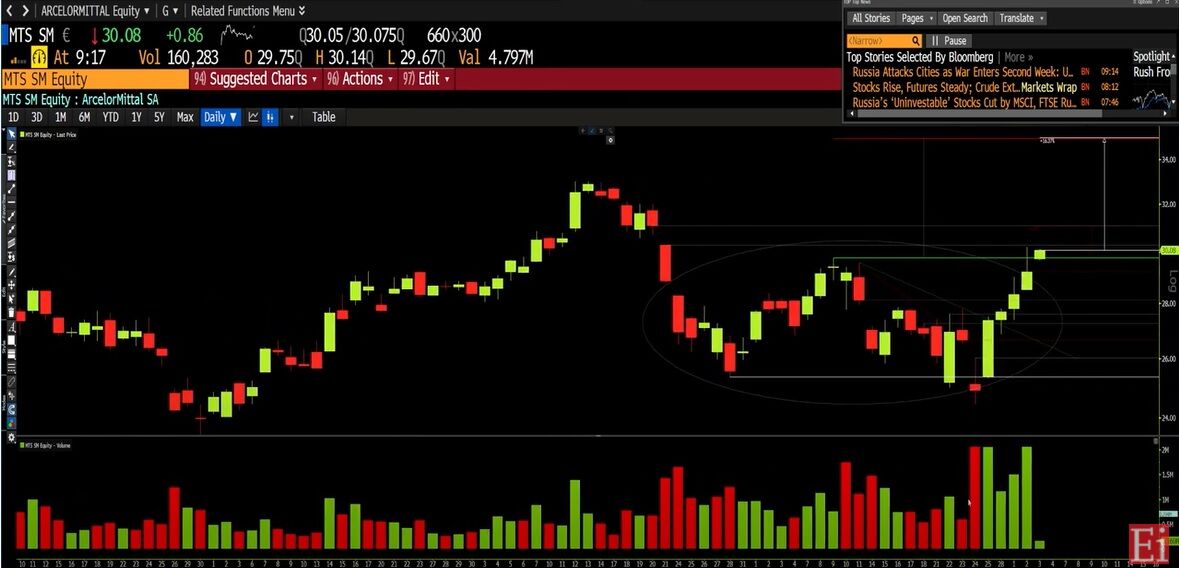1179x568 pixels.
Task: Open the G dropdown in the top bar
Action: click(171, 11)
